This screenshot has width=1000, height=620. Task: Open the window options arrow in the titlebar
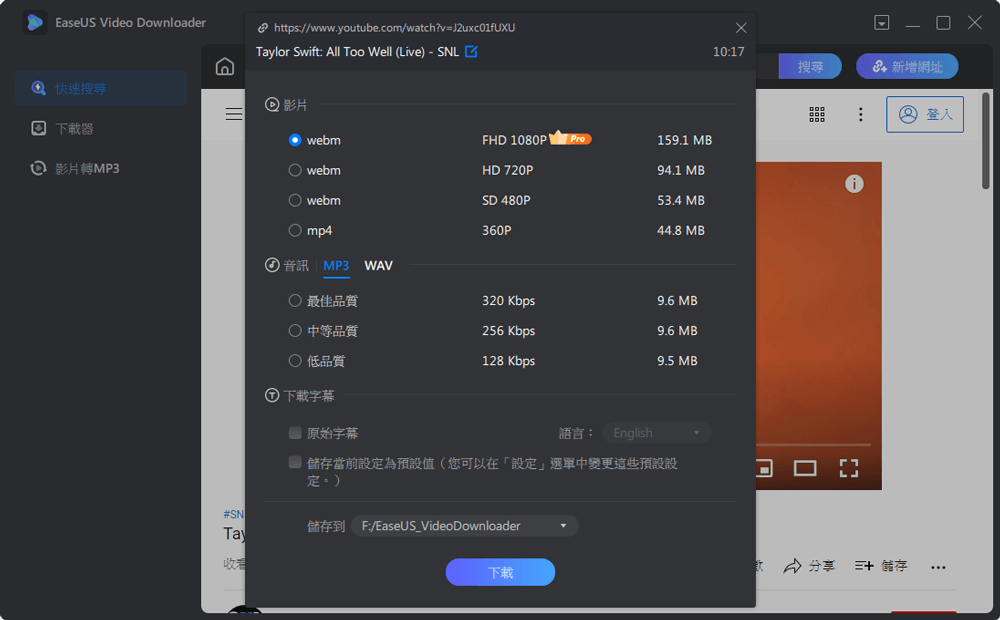pos(881,22)
